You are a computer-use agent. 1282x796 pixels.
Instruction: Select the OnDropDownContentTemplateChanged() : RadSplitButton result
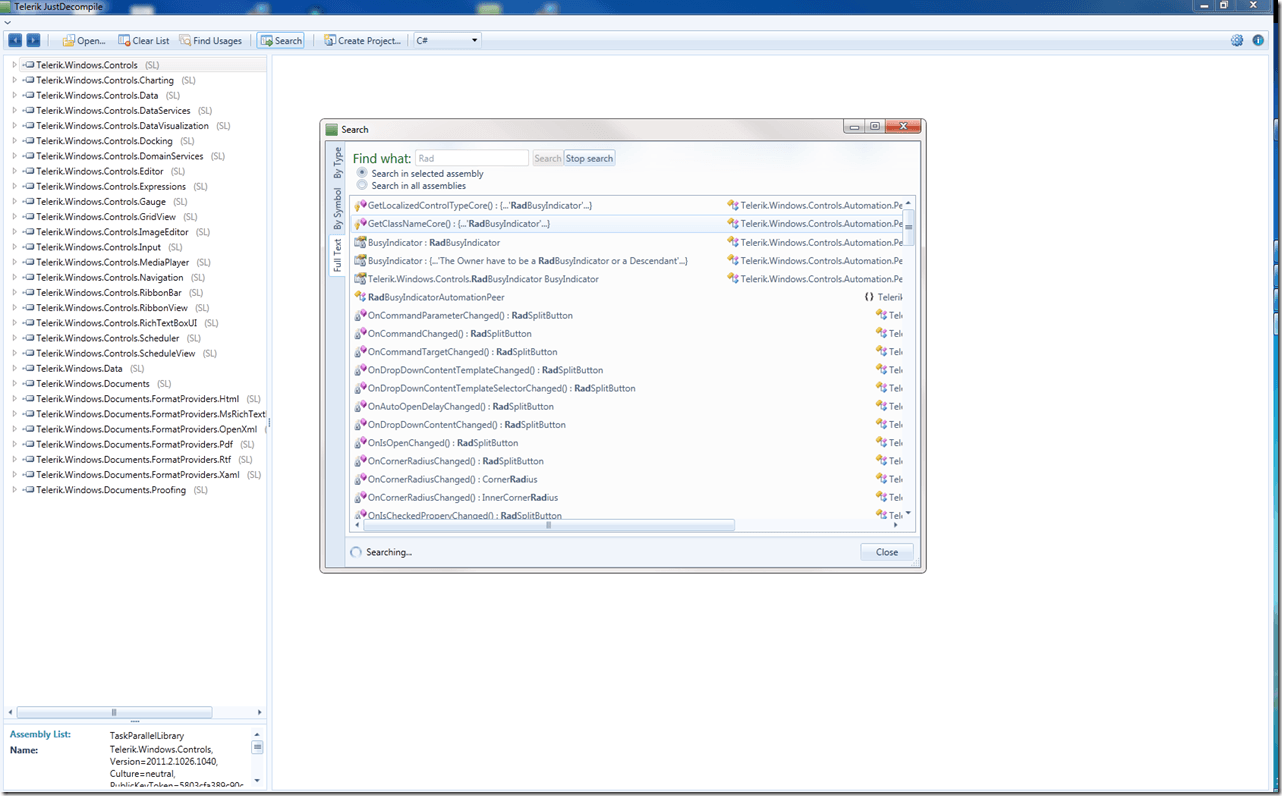486,370
